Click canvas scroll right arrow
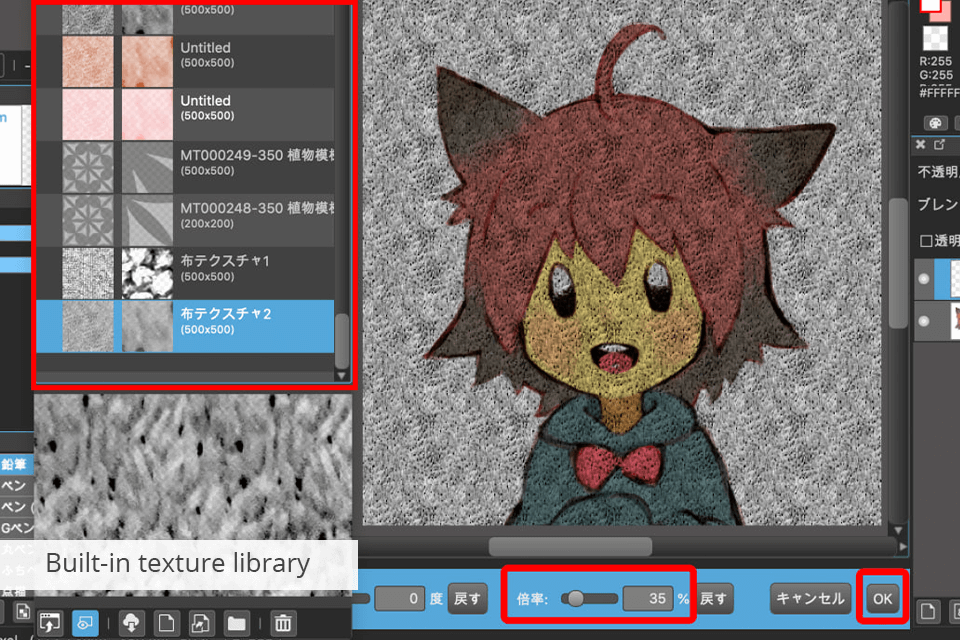960x640 pixels. [902, 546]
